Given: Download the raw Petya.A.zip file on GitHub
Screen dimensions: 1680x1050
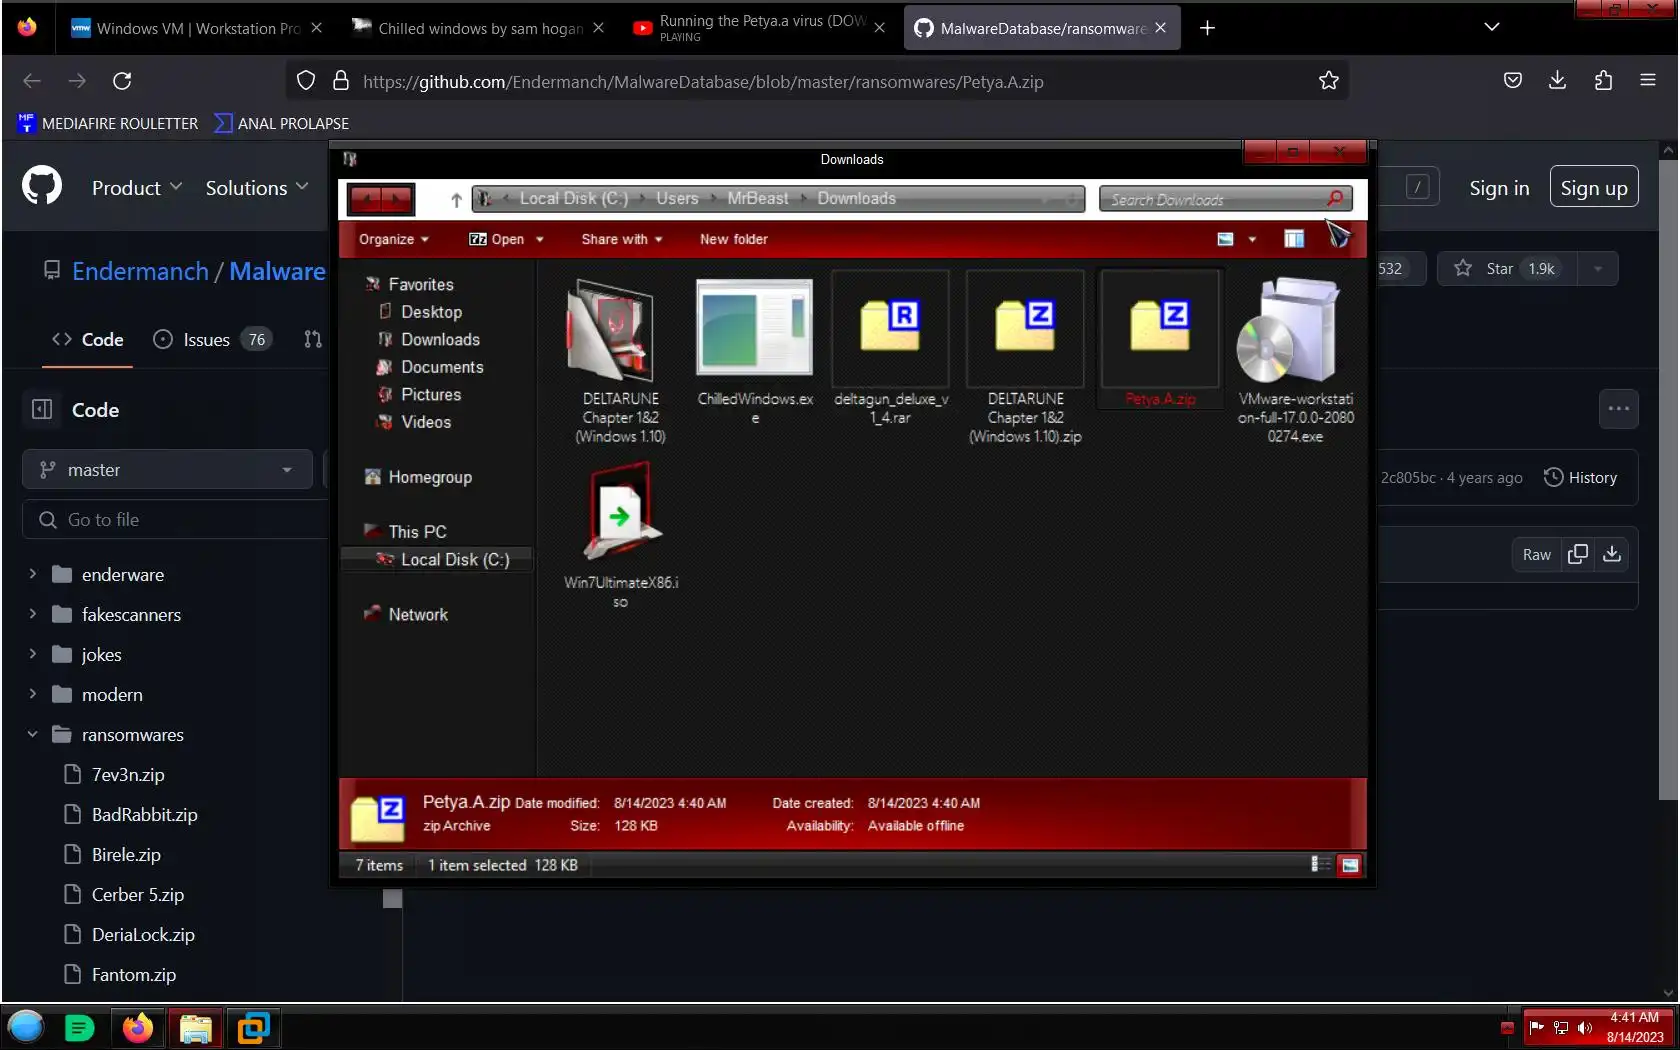Looking at the screenshot, I should (x=1612, y=554).
